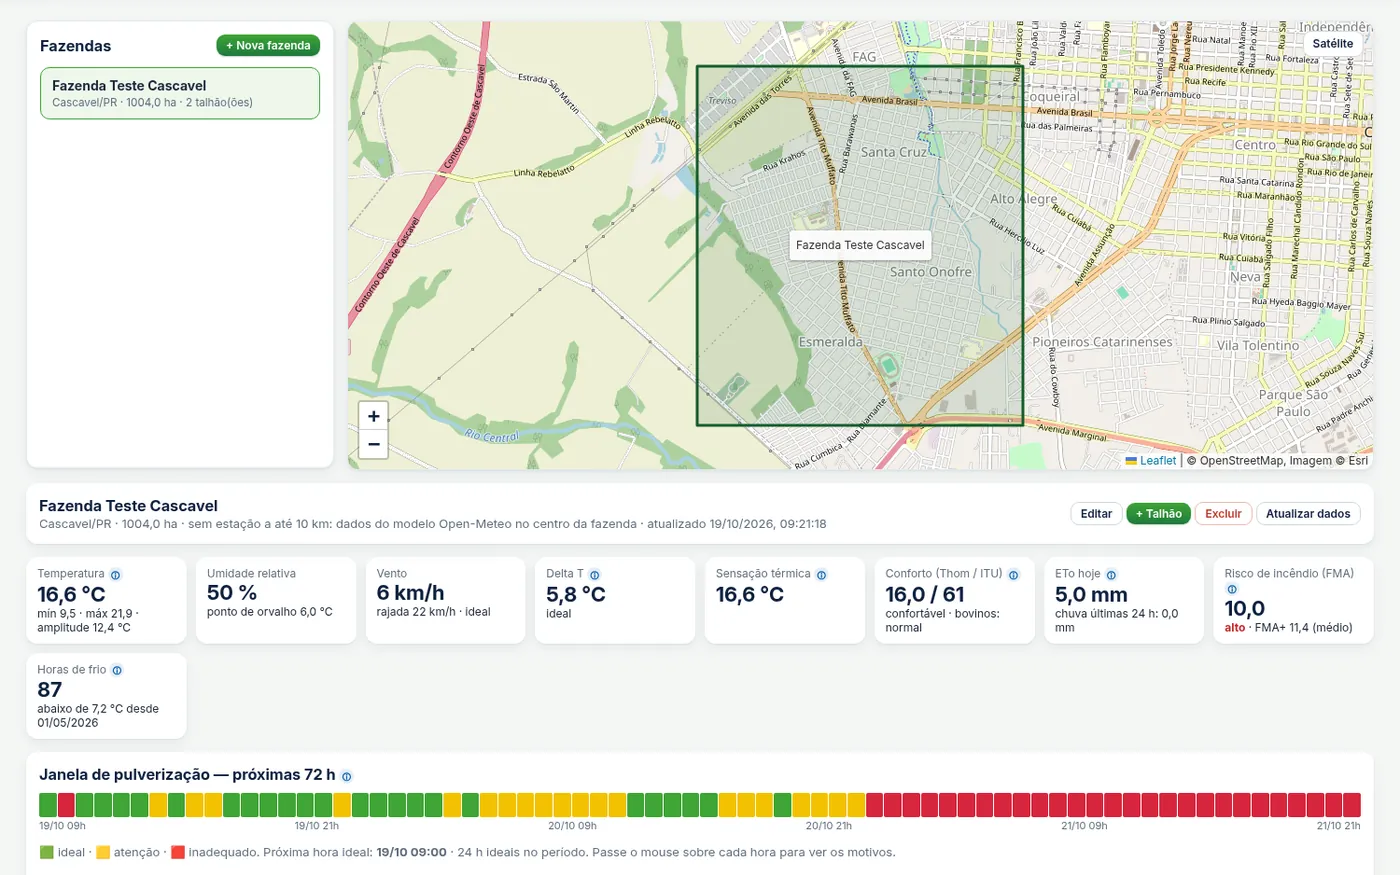
Task: Open the Janela de pulverização info icon
Action: (346, 776)
